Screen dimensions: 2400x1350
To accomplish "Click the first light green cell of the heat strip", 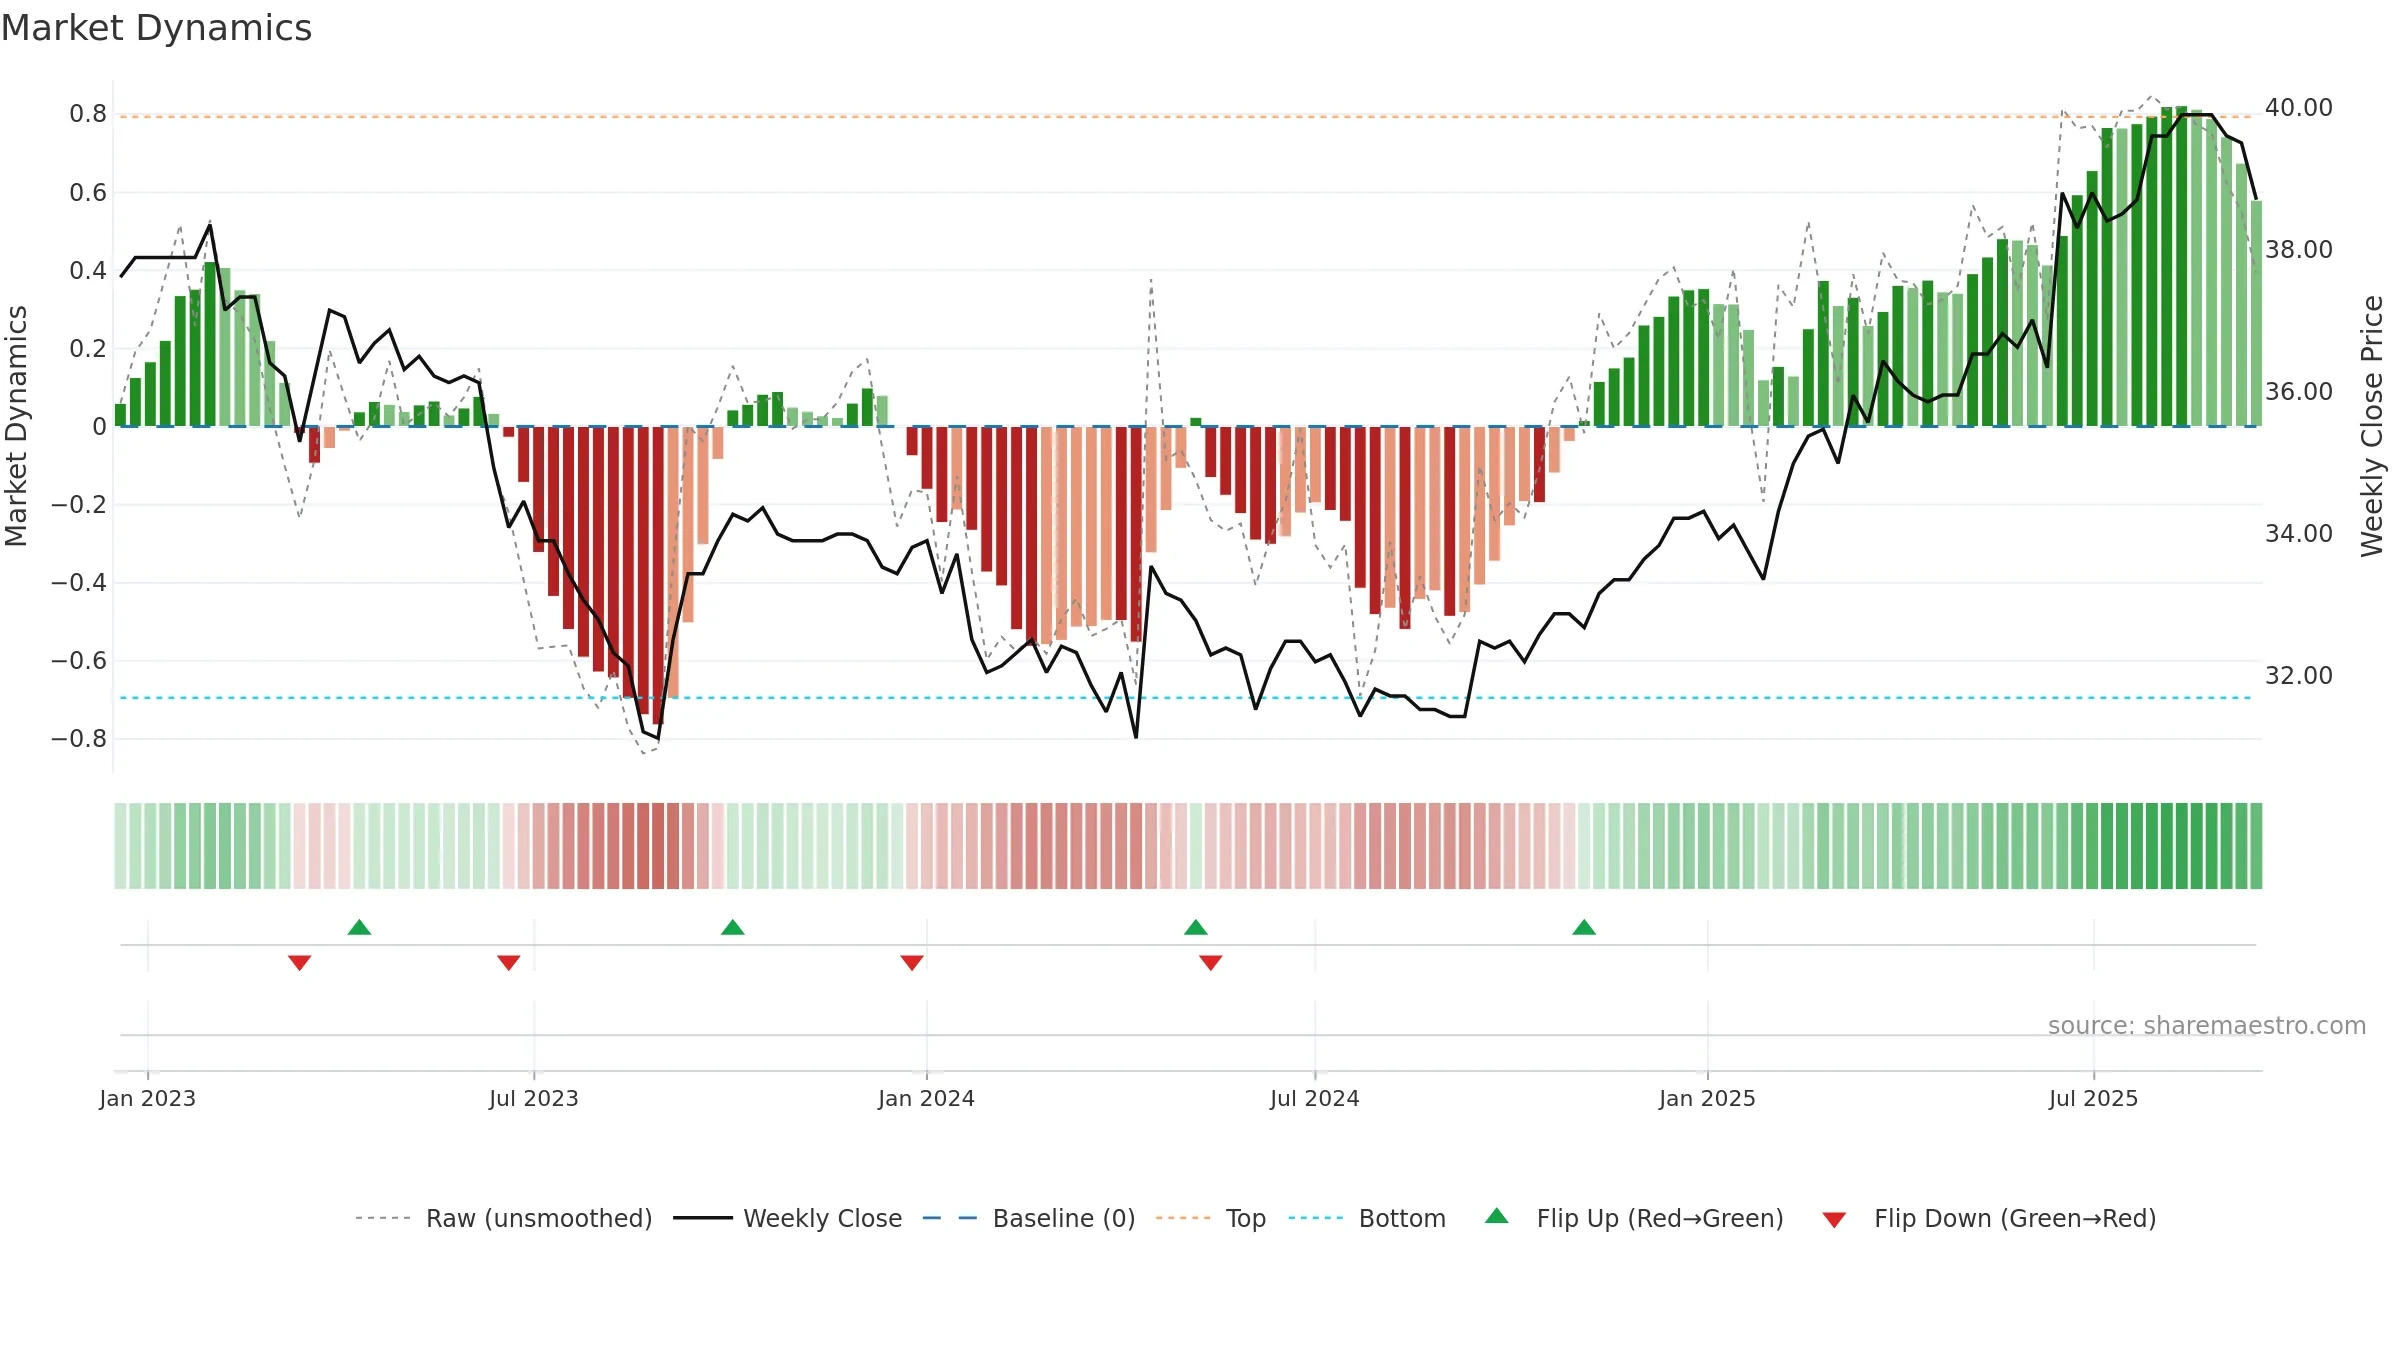I will 120,846.
